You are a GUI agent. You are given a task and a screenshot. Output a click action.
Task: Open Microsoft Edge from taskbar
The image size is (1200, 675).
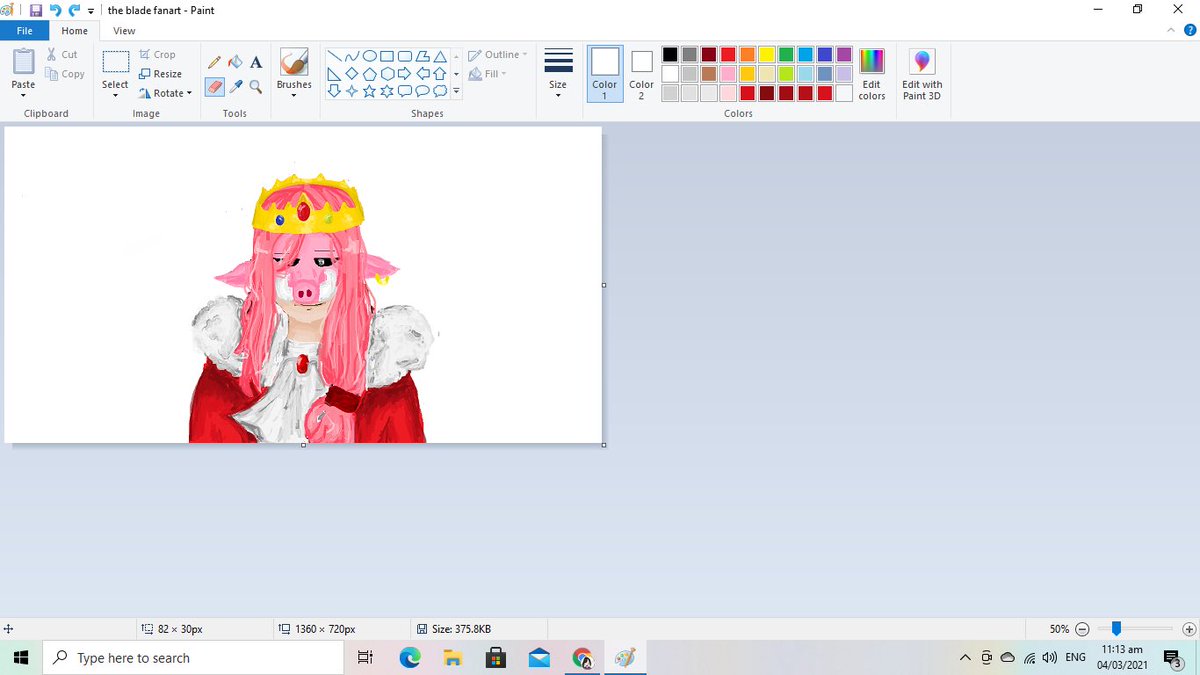point(410,658)
